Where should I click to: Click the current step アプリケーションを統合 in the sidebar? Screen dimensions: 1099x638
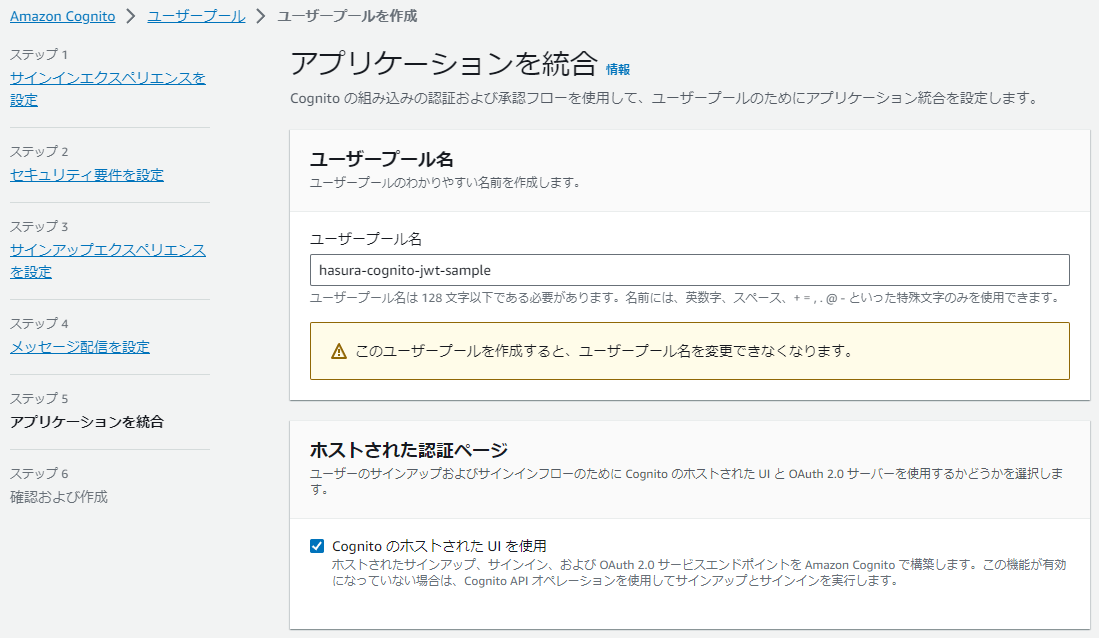(x=87, y=422)
